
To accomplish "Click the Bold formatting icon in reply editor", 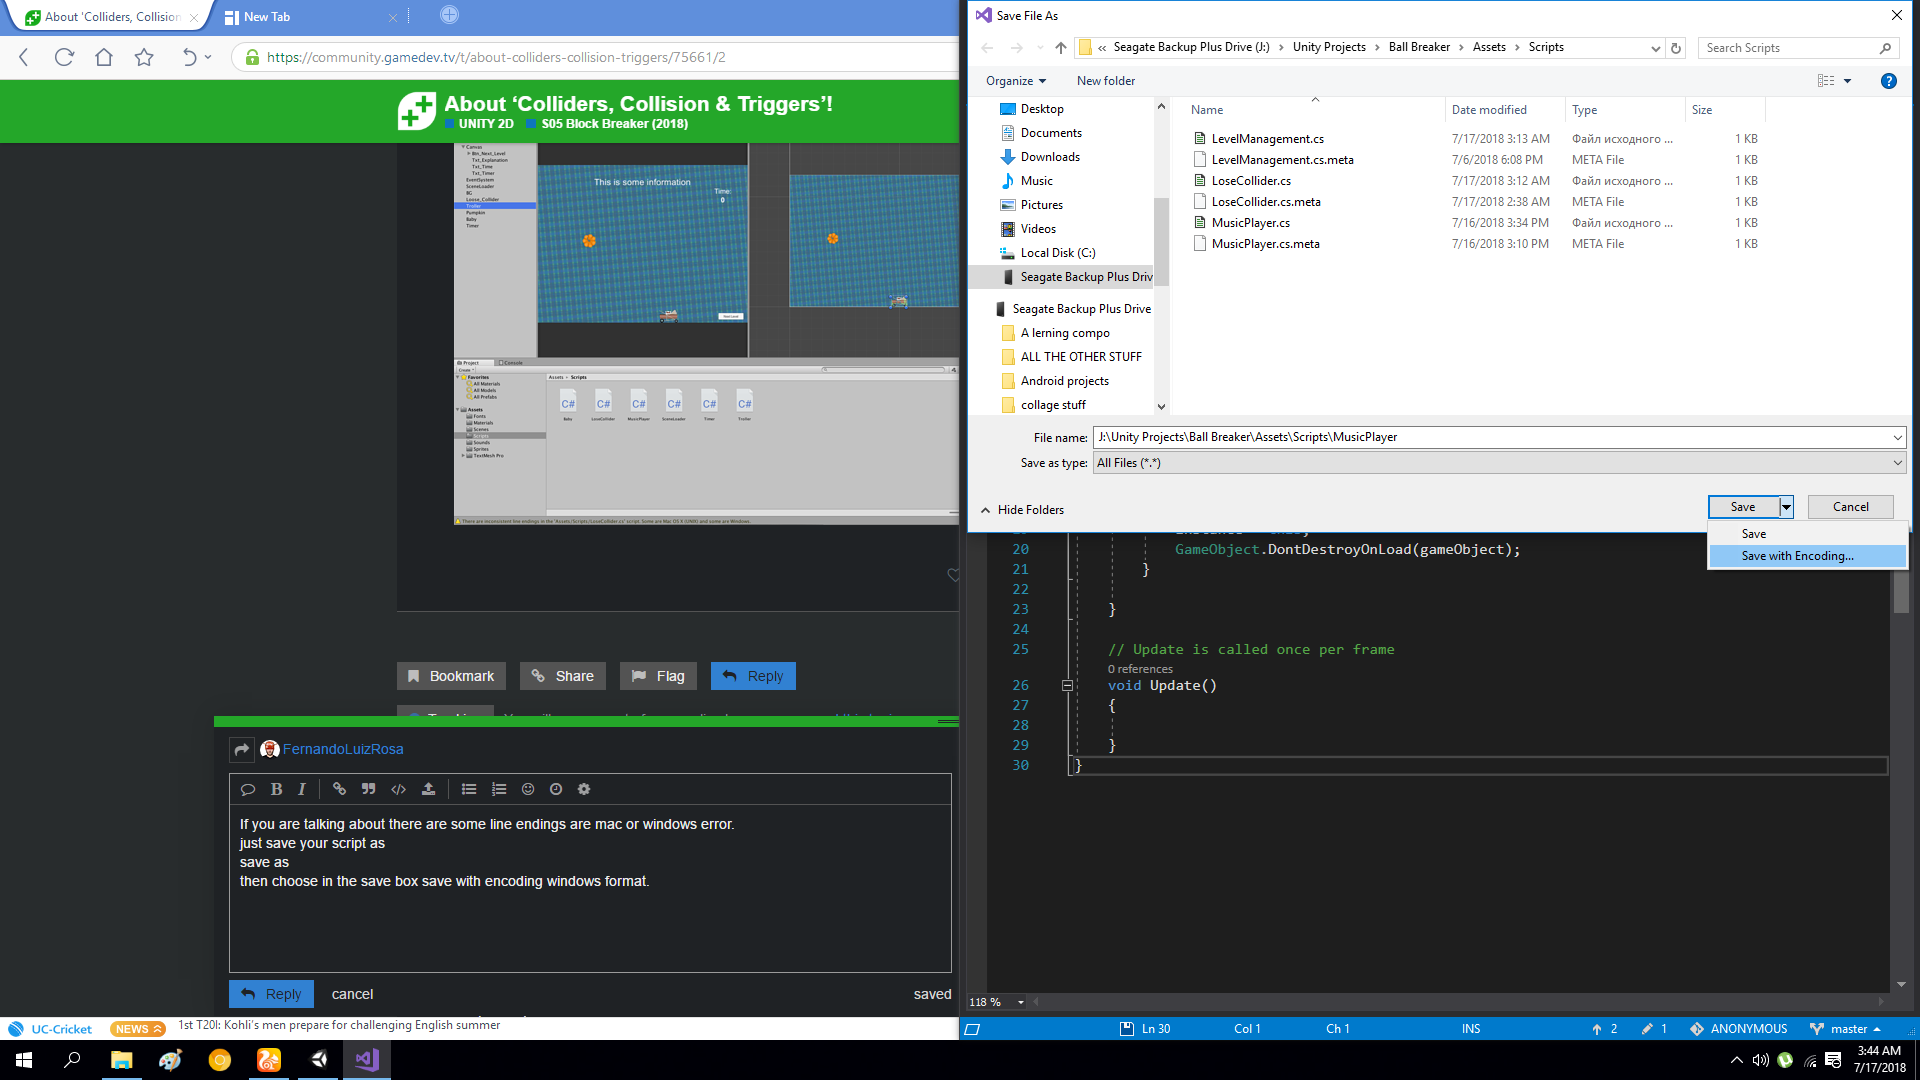I will click(x=276, y=789).
